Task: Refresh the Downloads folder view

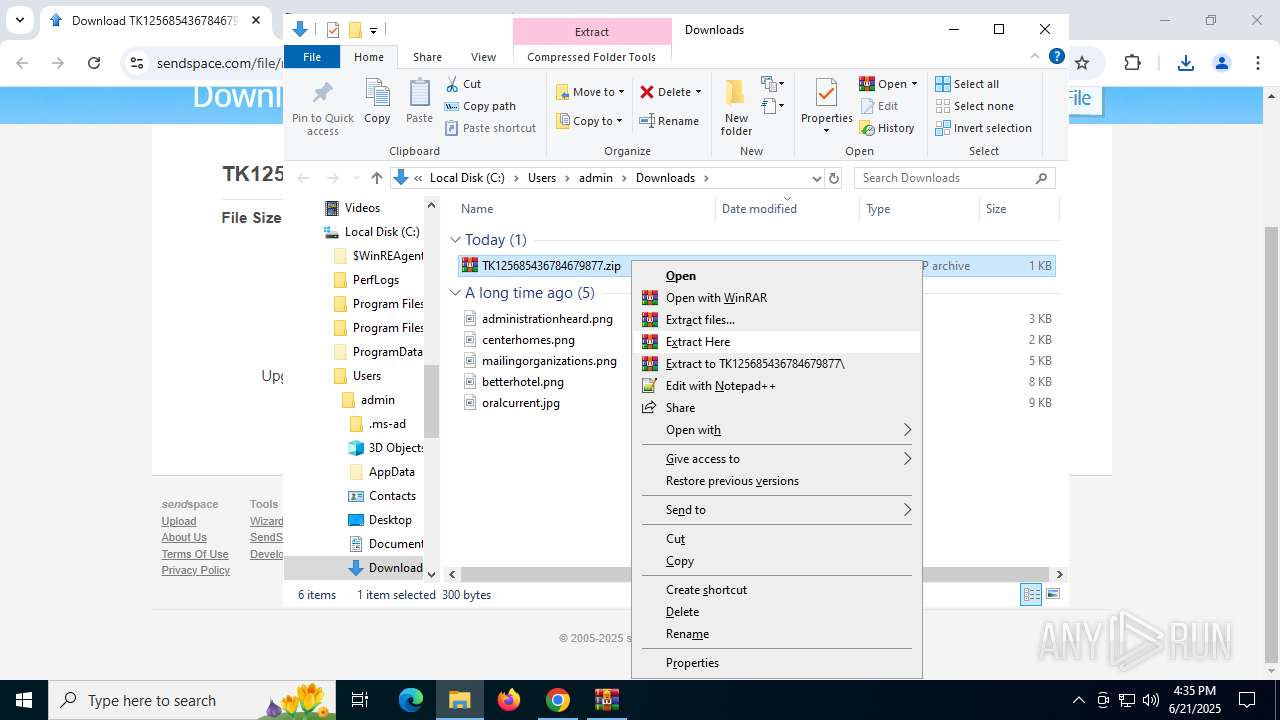Action: point(834,178)
